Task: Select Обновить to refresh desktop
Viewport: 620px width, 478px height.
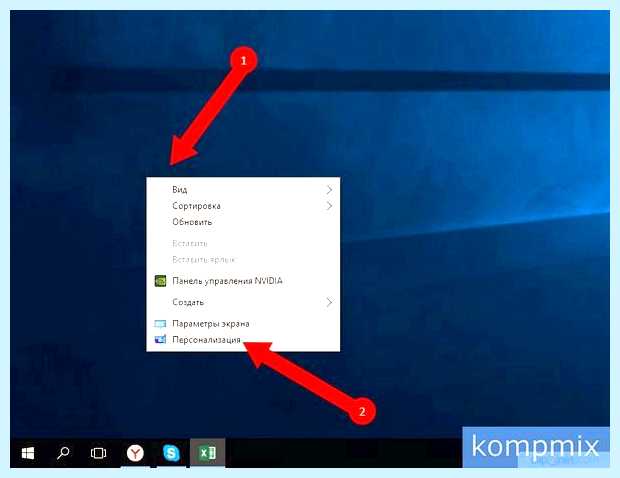Action: click(x=243, y=222)
